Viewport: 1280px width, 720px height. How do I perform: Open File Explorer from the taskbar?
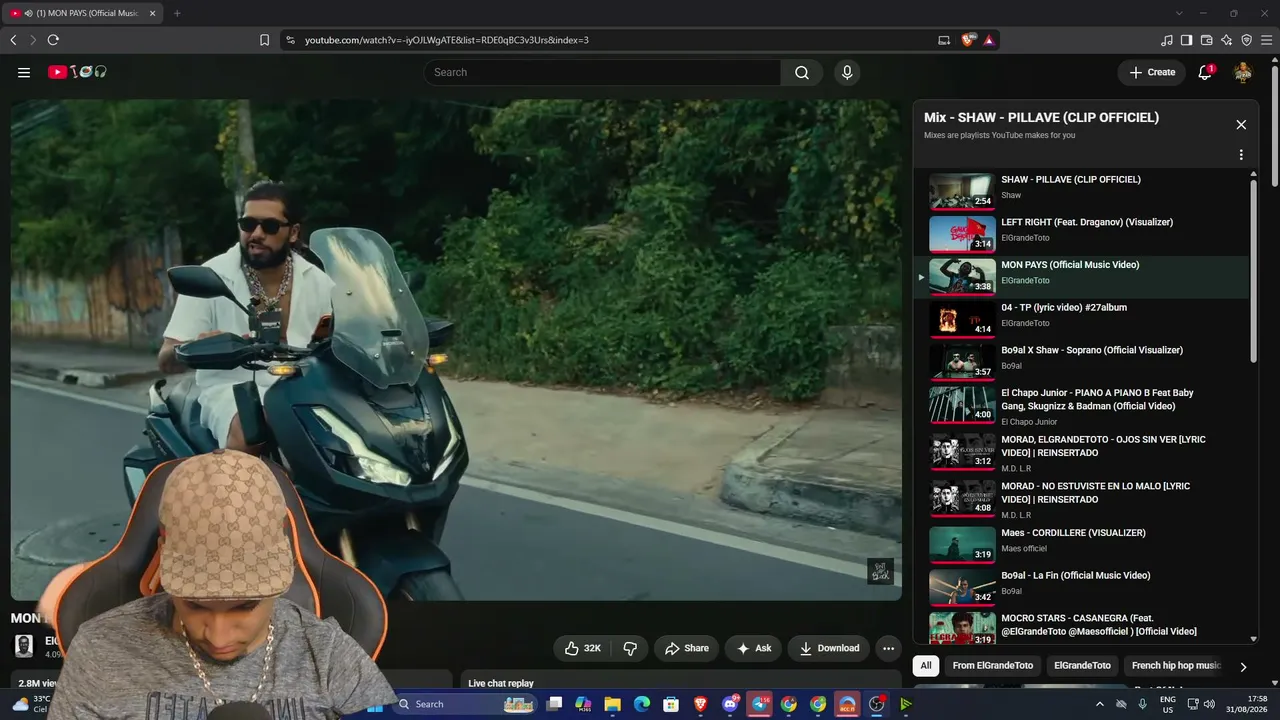tap(612, 704)
